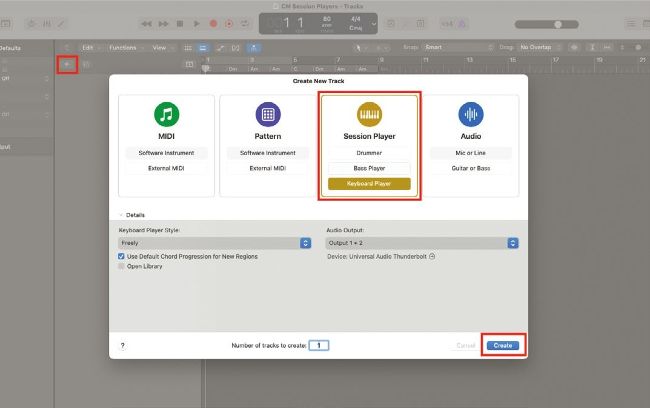The width and height of the screenshot is (650, 408).
Task: Open the Functions menu
Action: pyautogui.click(x=124, y=47)
